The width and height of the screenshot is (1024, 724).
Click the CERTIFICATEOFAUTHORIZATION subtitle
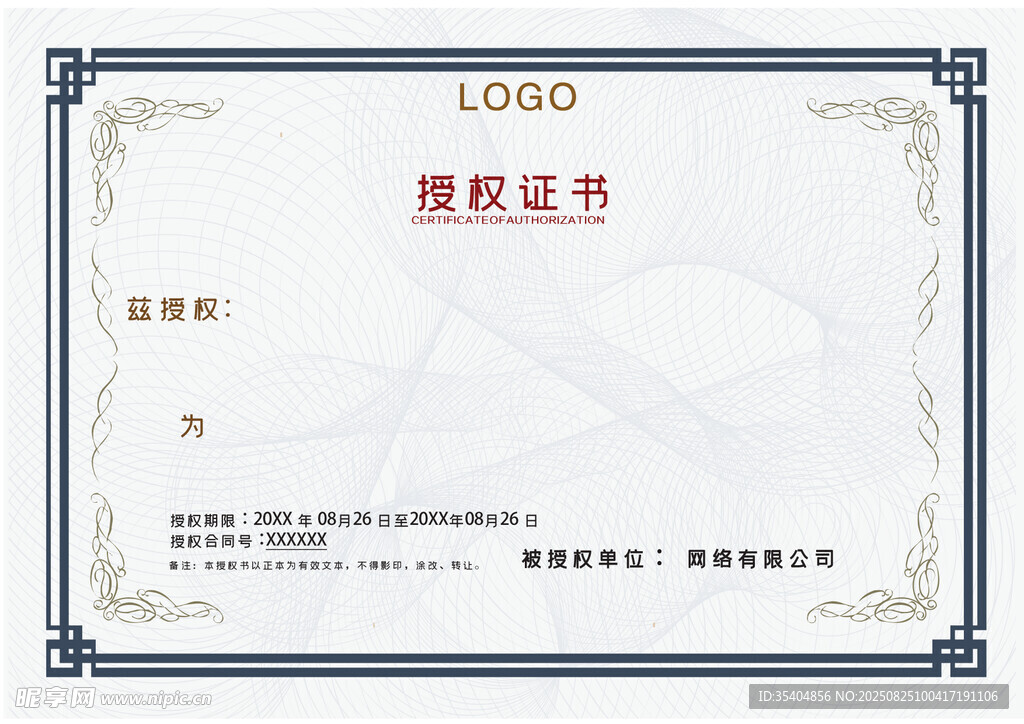pyautogui.click(x=508, y=220)
